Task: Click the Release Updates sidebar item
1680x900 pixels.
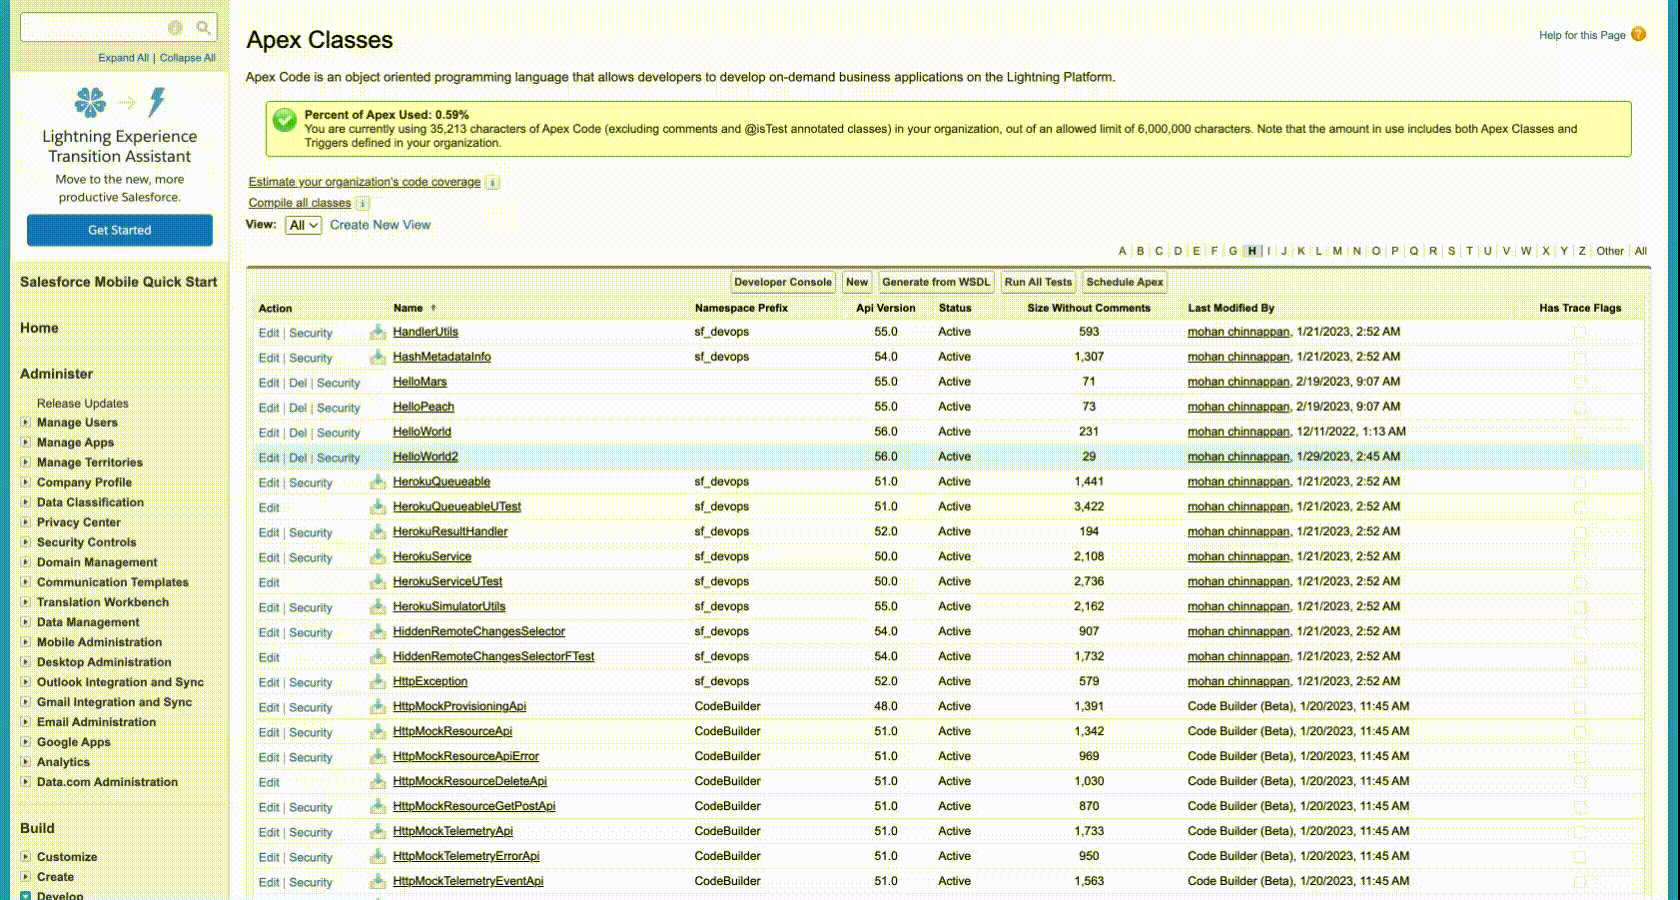Action: pyautogui.click(x=83, y=404)
